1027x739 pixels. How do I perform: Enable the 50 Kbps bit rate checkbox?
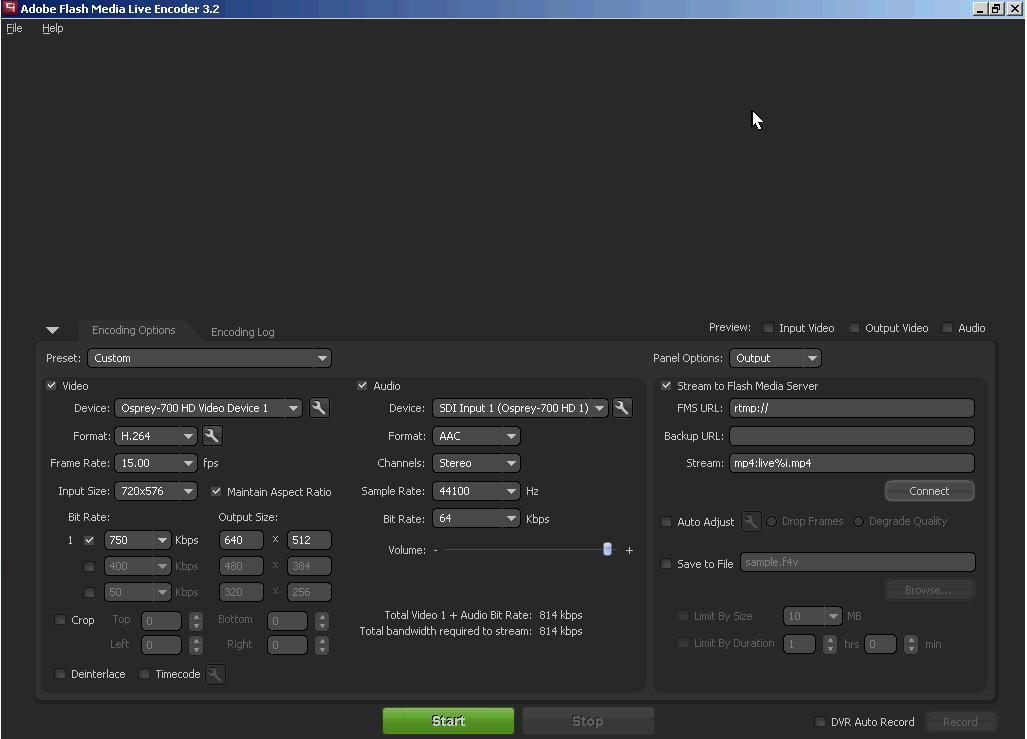tap(89, 592)
